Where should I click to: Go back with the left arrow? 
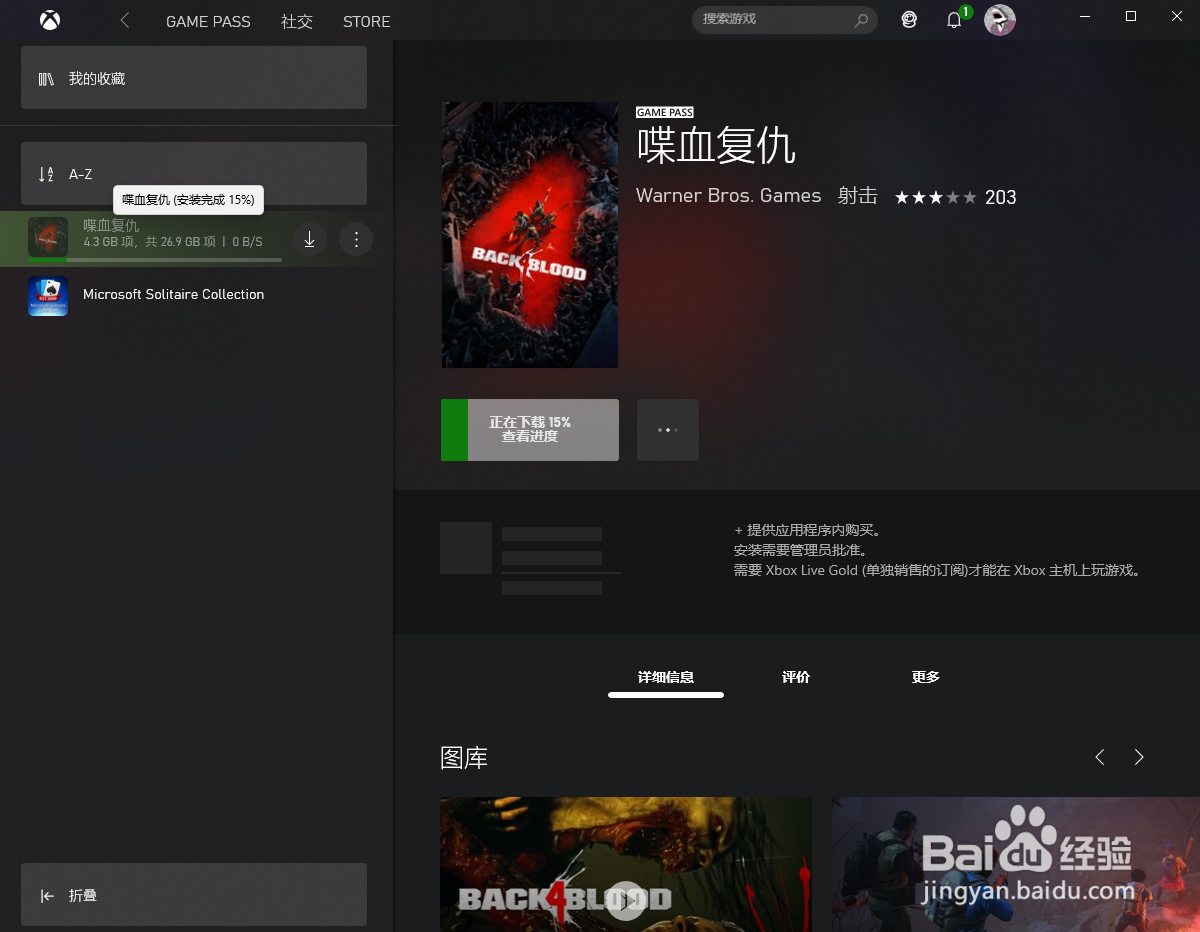point(125,20)
